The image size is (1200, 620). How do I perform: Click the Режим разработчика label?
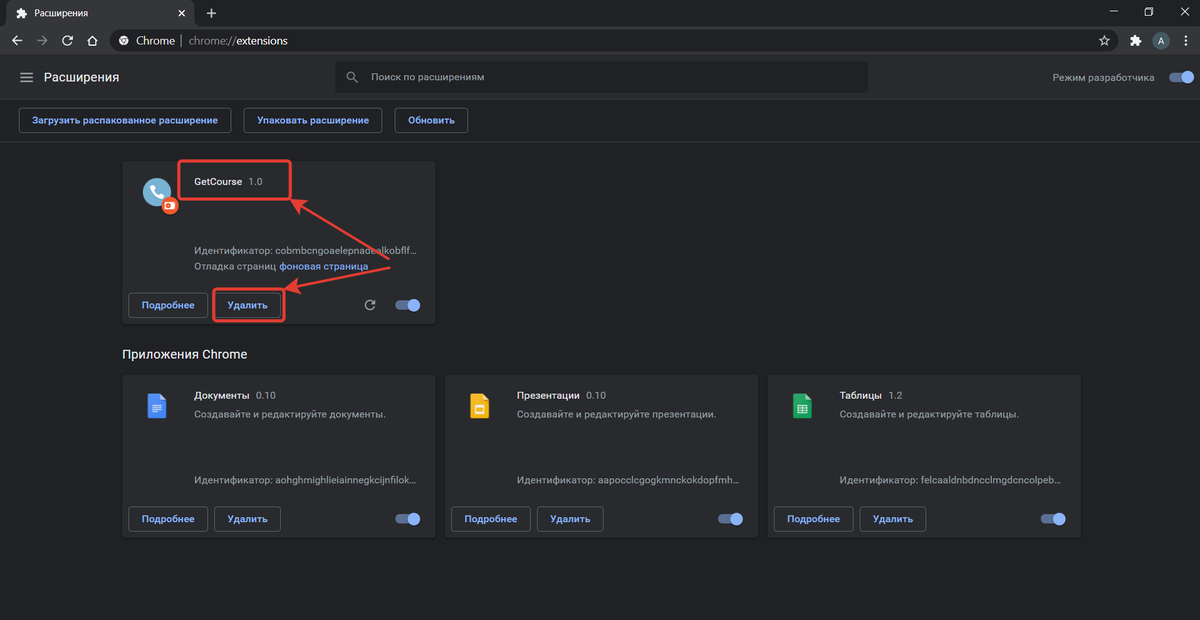(1103, 77)
